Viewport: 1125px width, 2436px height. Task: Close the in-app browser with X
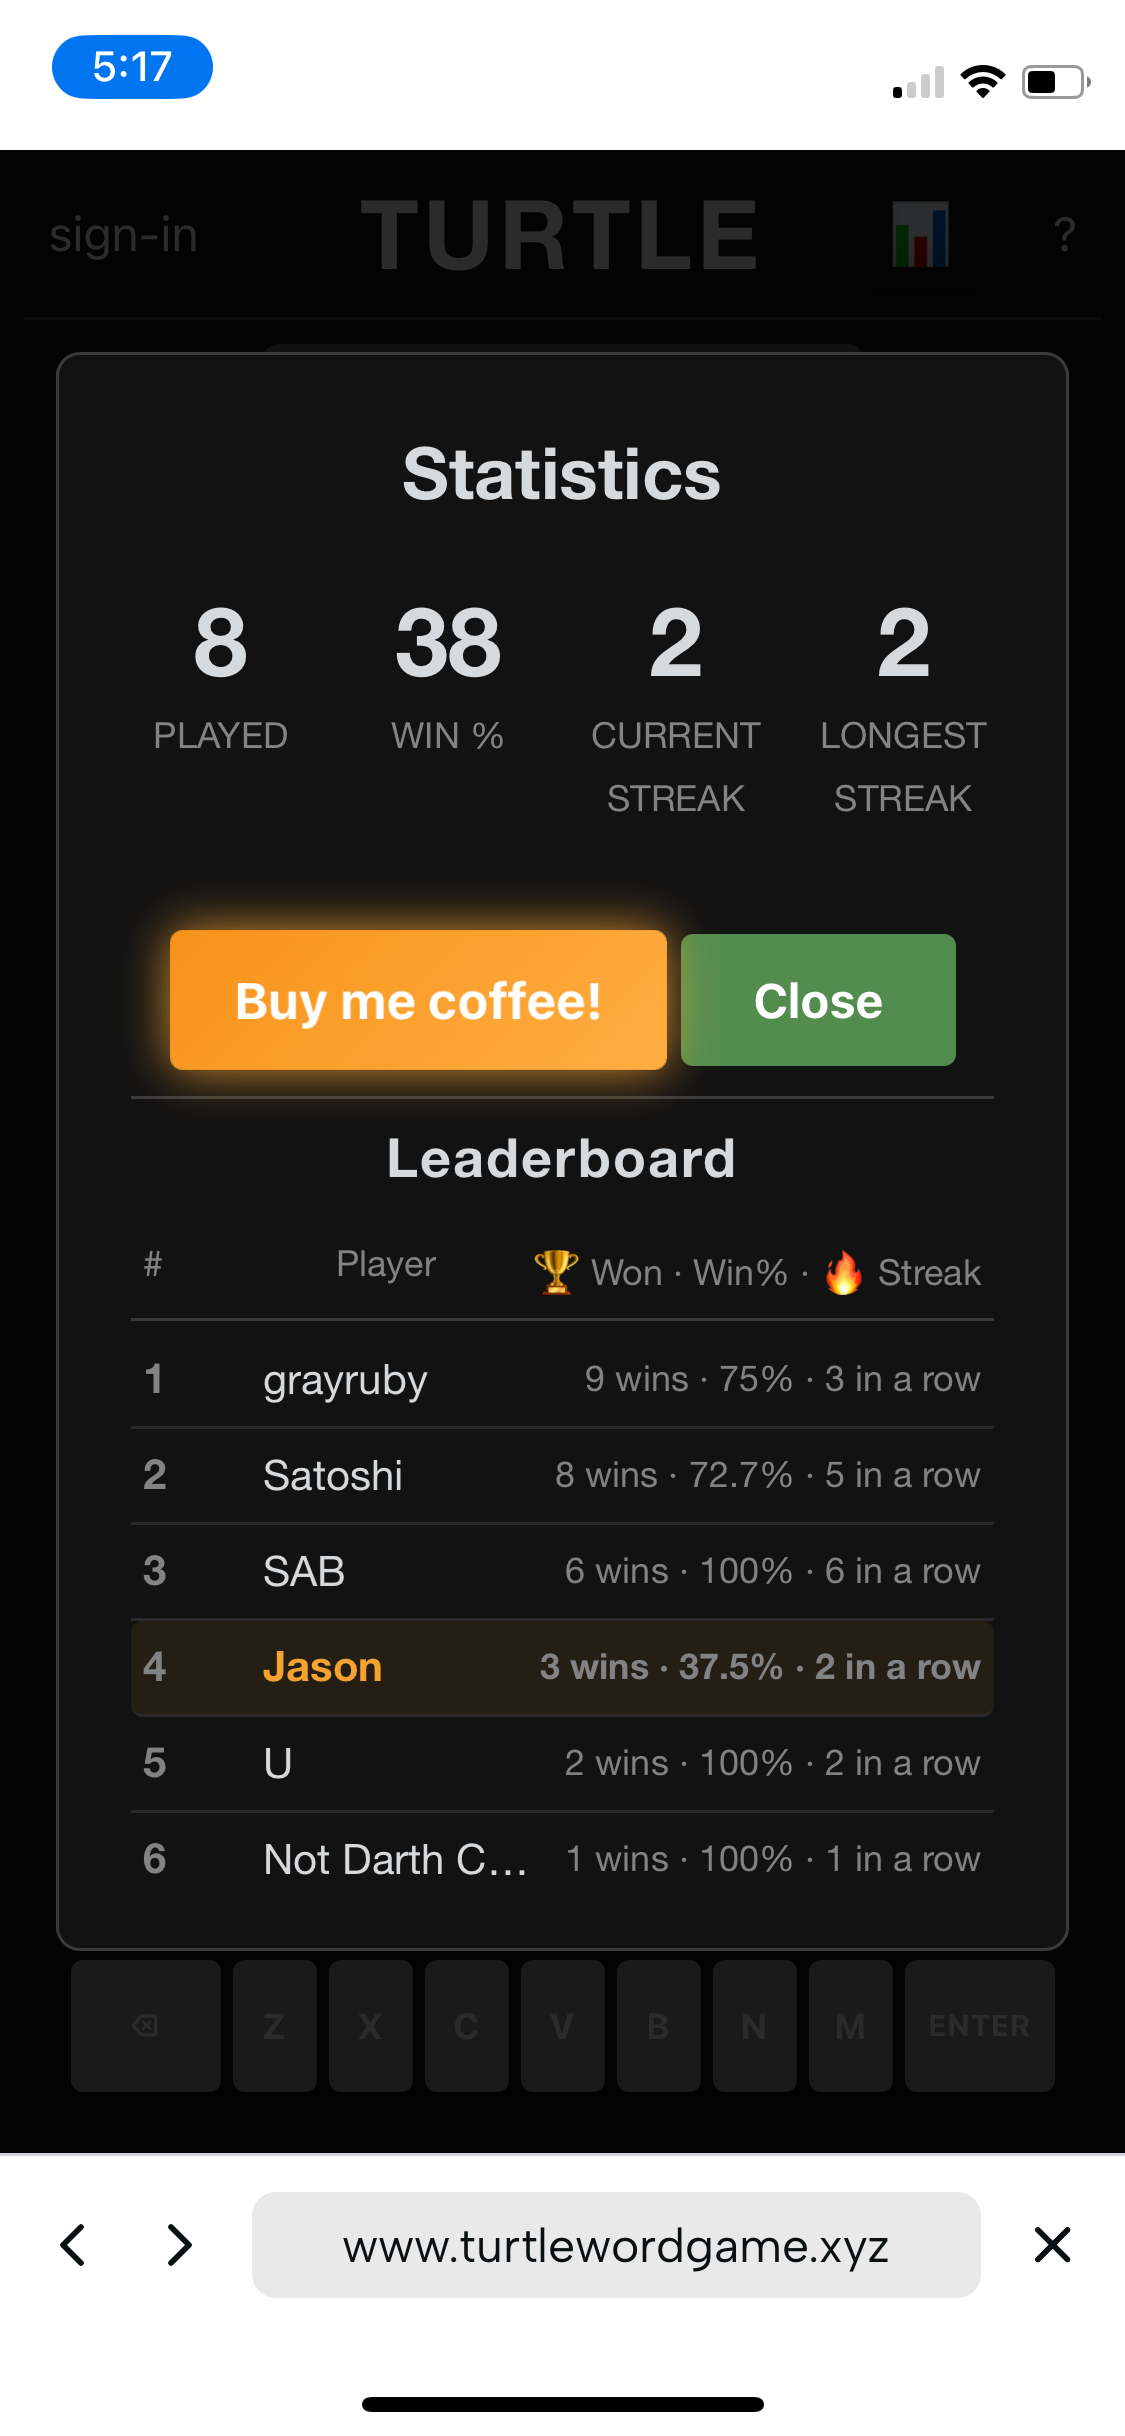click(x=1052, y=2244)
